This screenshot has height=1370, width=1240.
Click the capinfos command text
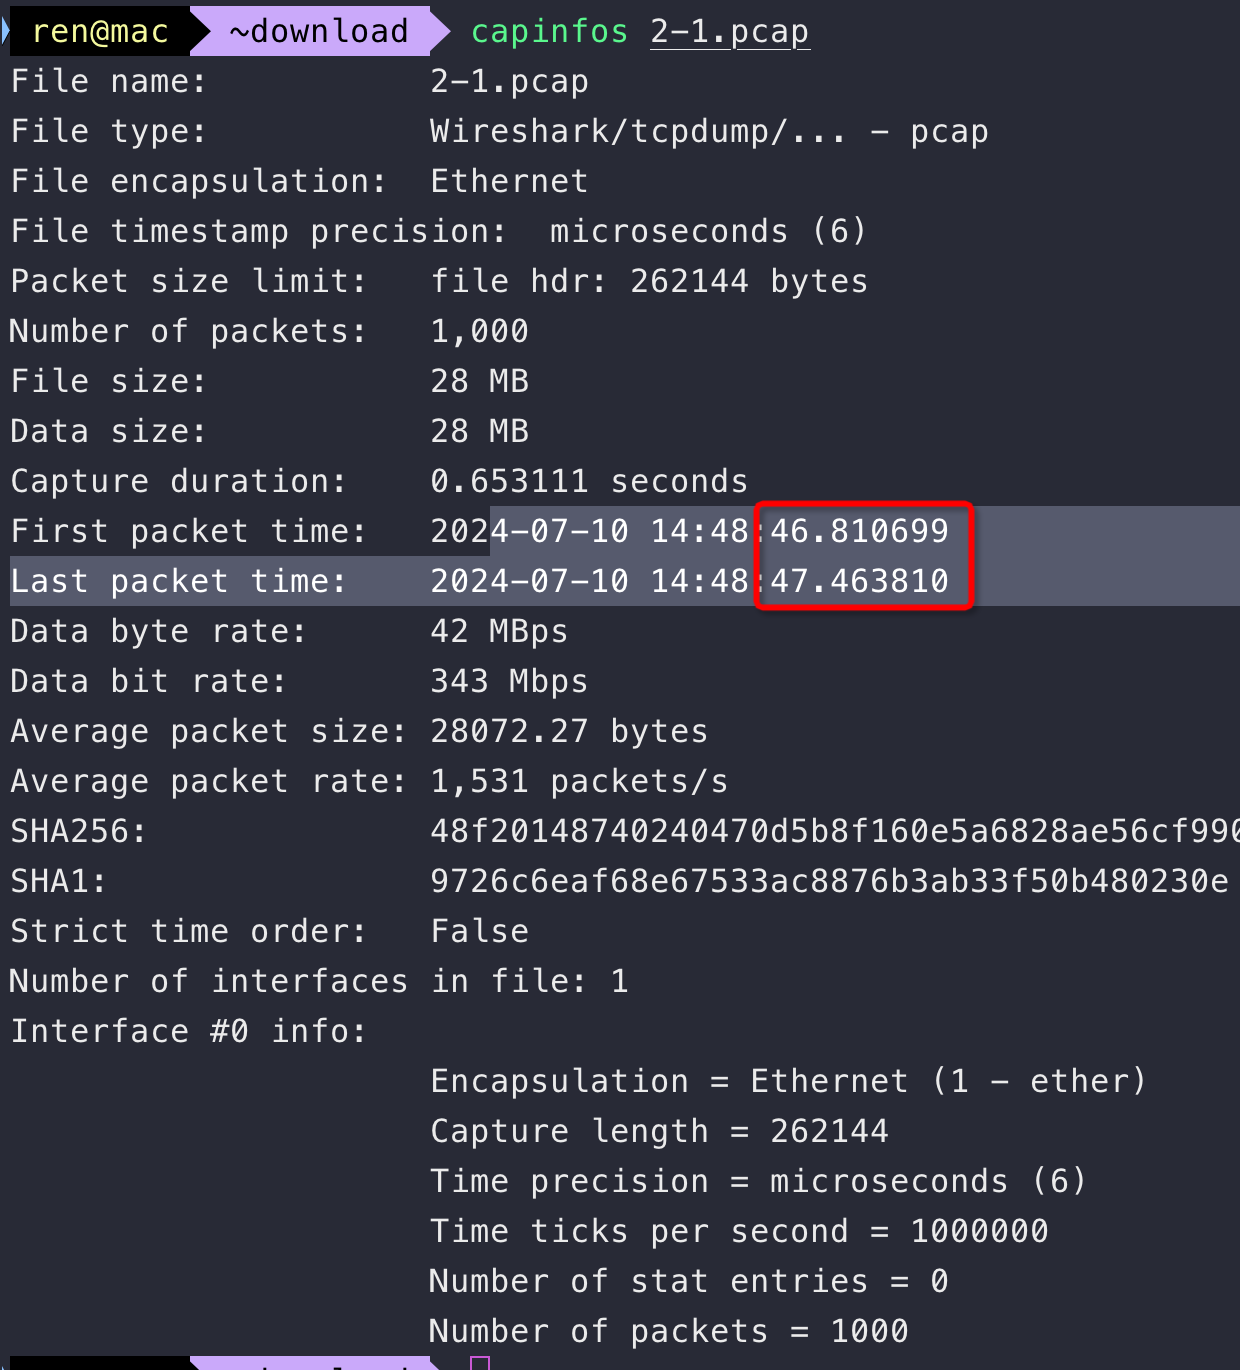pos(549,31)
